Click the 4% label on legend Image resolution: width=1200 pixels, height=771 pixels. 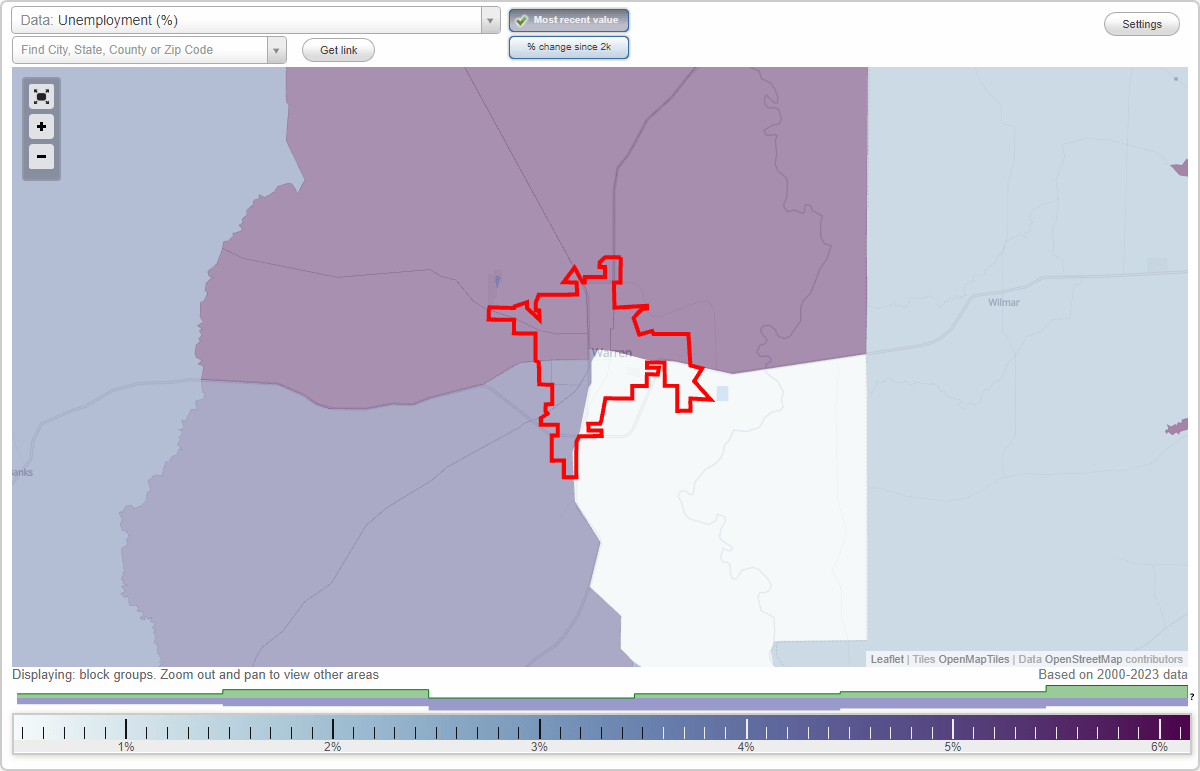pos(746,747)
